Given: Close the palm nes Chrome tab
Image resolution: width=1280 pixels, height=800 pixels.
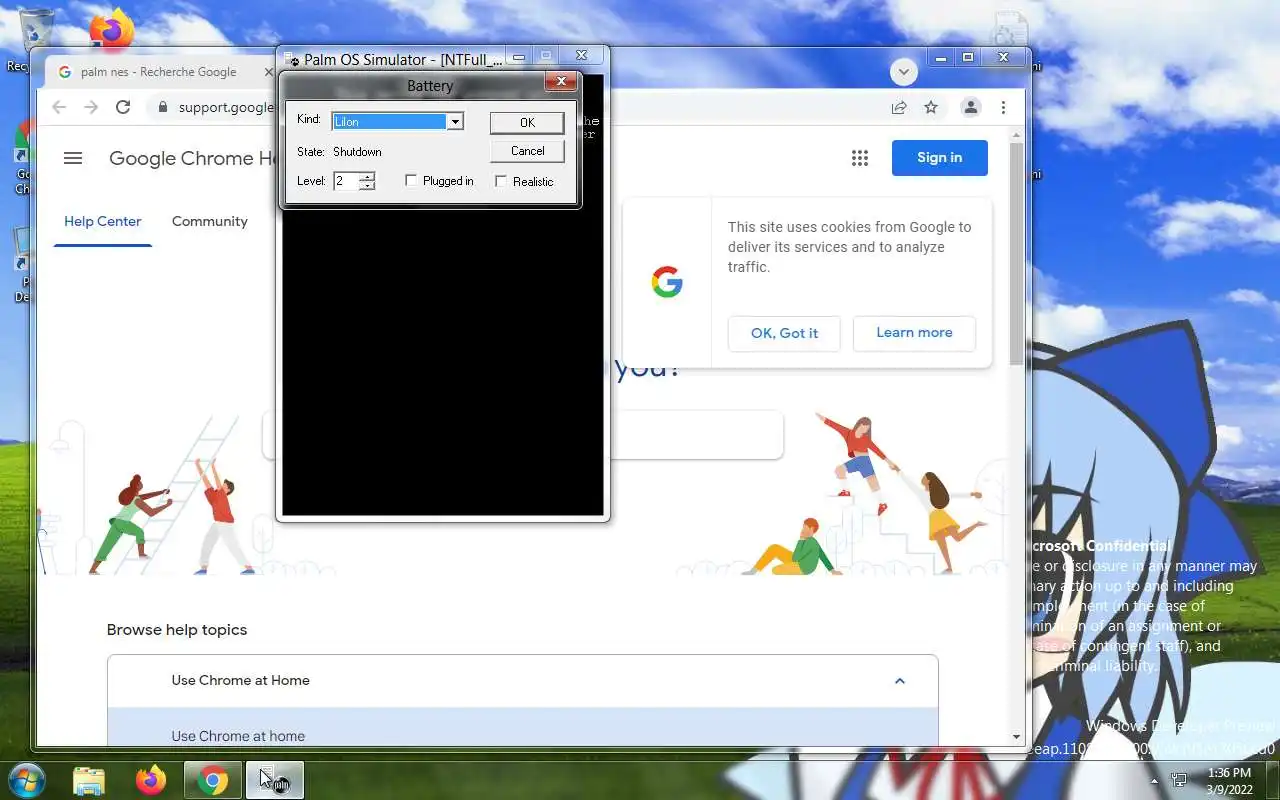Looking at the screenshot, I should coord(268,72).
